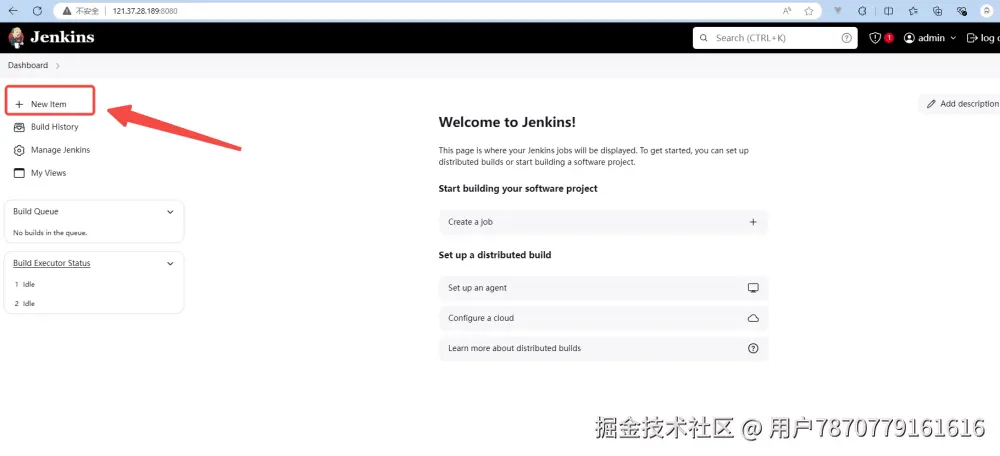This screenshot has height=456, width=1000.
Task: Click the My Views window icon
Action: tap(19, 173)
